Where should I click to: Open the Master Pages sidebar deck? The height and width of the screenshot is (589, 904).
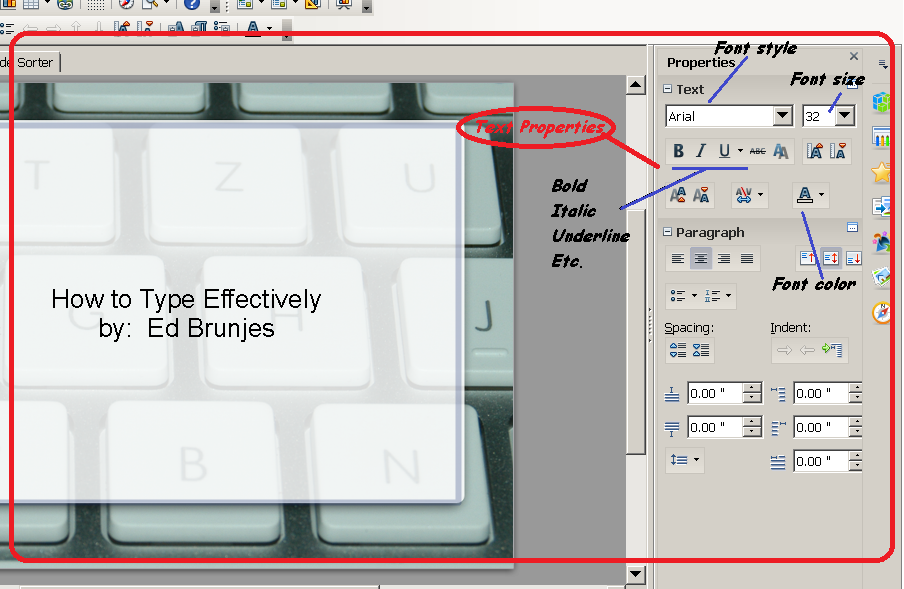(x=882, y=138)
